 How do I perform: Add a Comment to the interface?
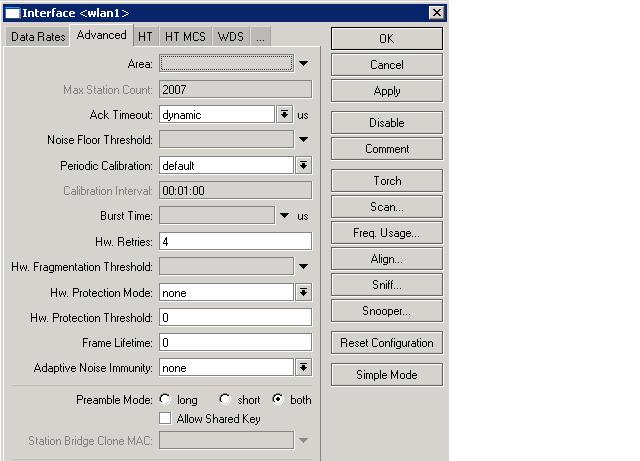(x=387, y=149)
